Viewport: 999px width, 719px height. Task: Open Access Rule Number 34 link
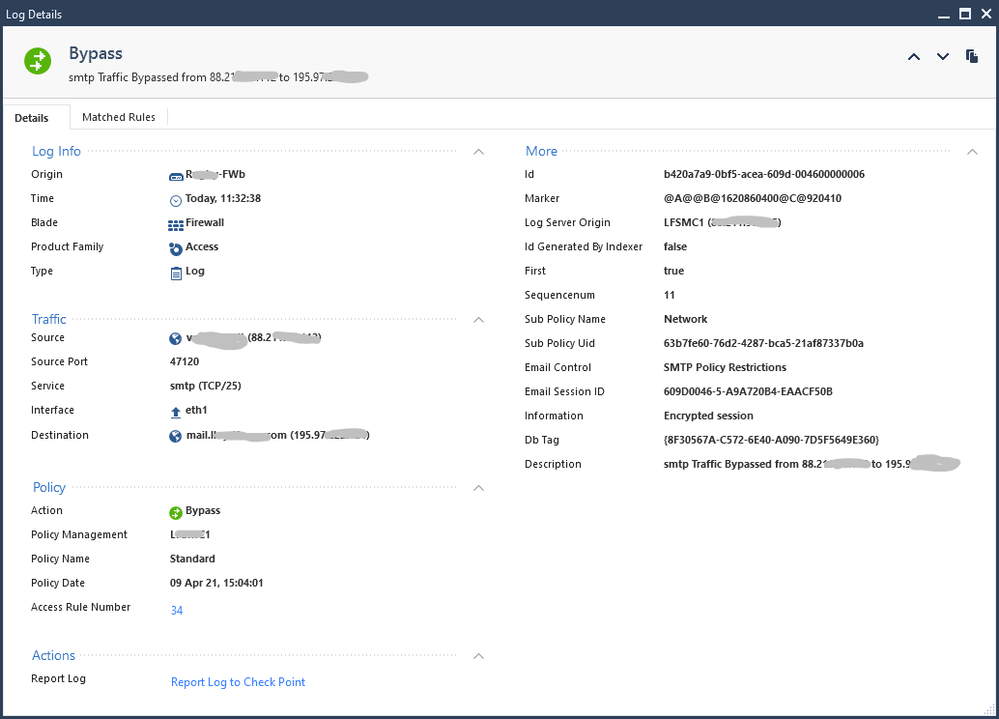[x=177, y=610]
